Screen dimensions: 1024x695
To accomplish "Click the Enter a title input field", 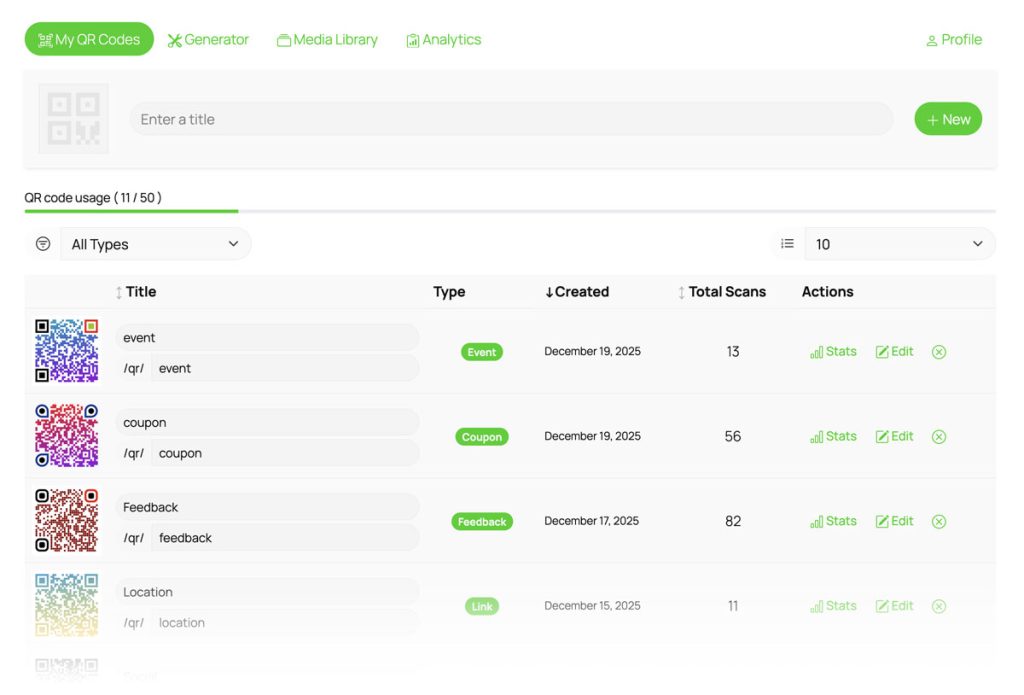I will coord(510,119).
